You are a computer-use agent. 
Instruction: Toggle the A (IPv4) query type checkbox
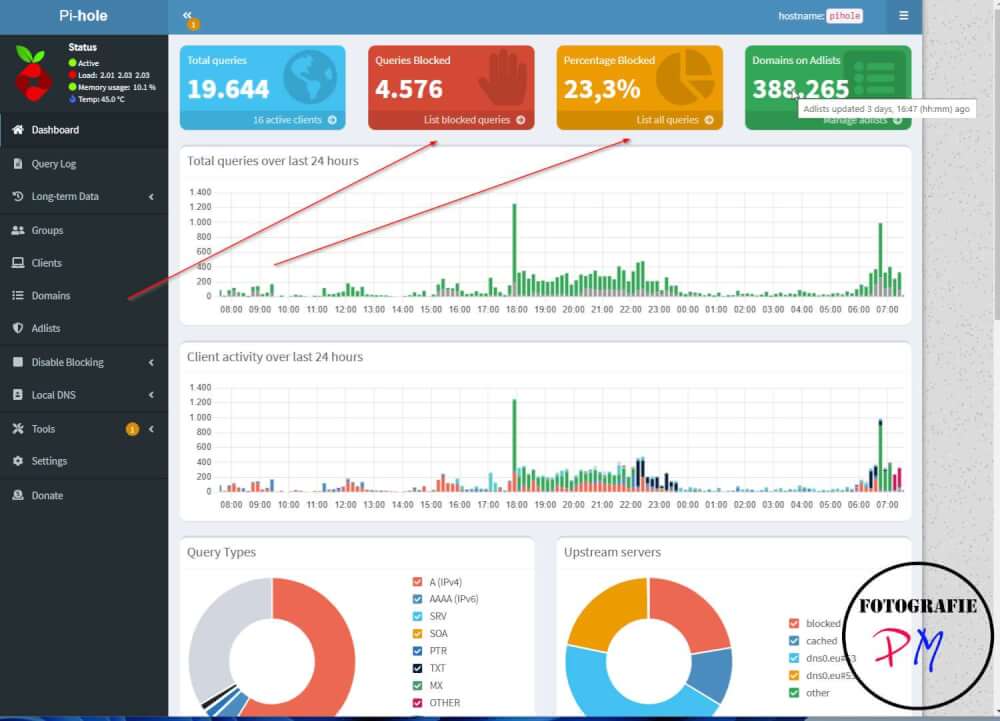417,581
